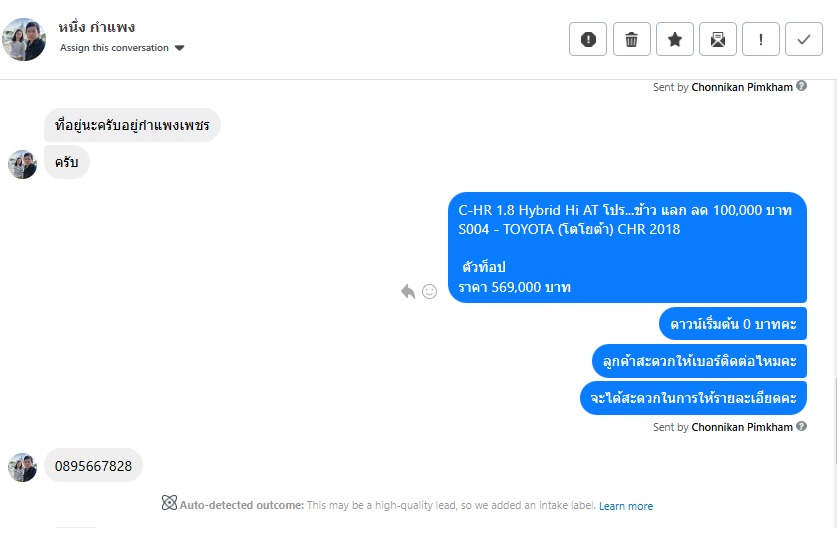The image size is (837, 539).
Task: Click avatar beside the ครับ message
Action: 22,164
